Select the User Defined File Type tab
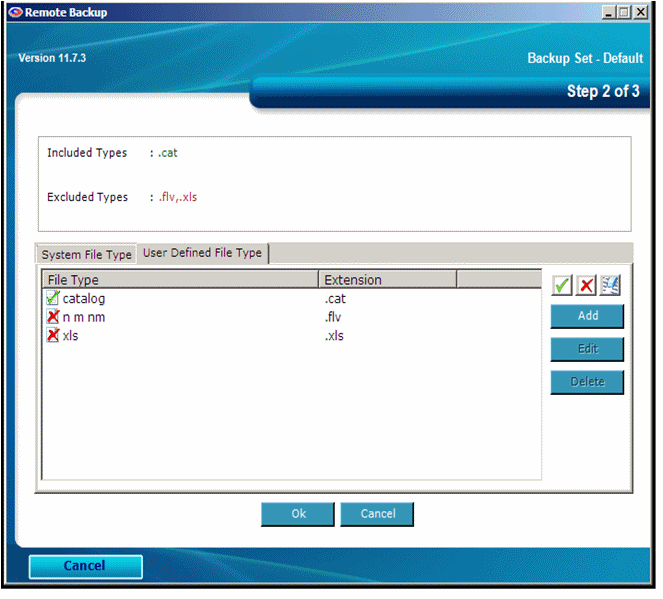This screenshot has width=663, height=599. click(x=204, y=255)
